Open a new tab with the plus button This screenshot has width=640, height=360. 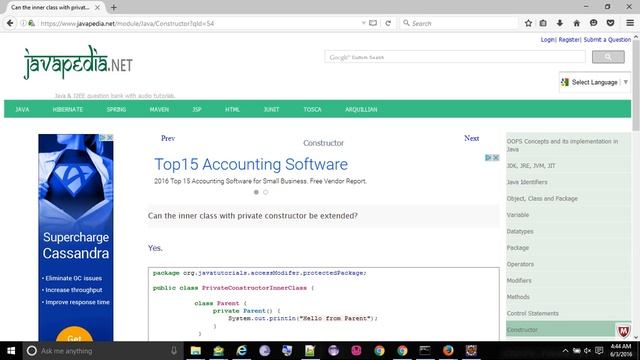(x=113, y=7)
